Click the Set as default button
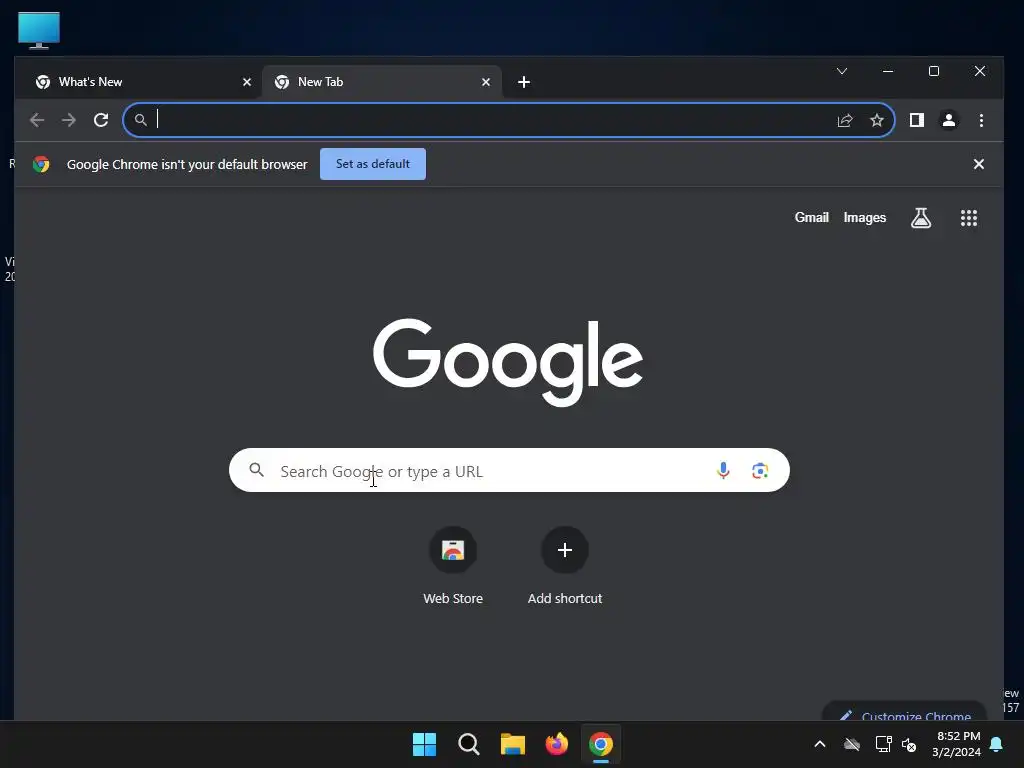 373,164
